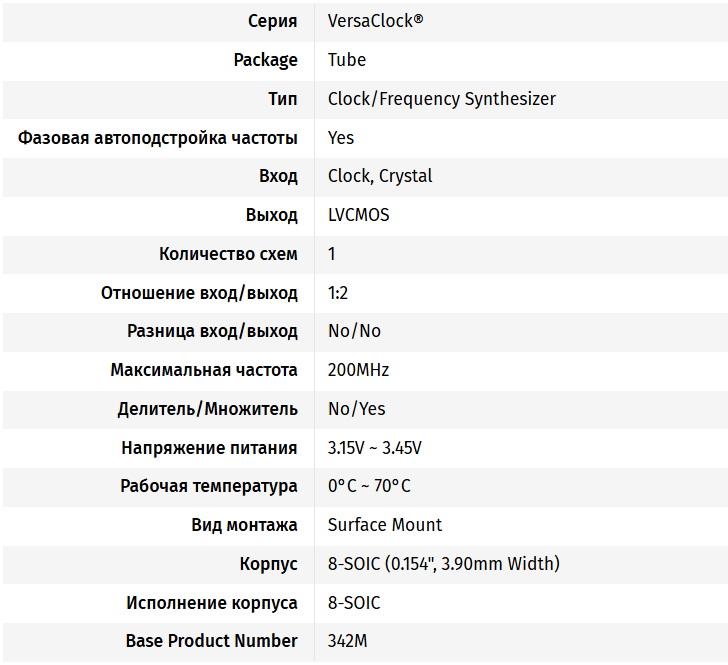Select the Surface Mount value
Image resolution: width=728 pixels, height=665 pixels.
pyautogui.click(x=384, y=525)
